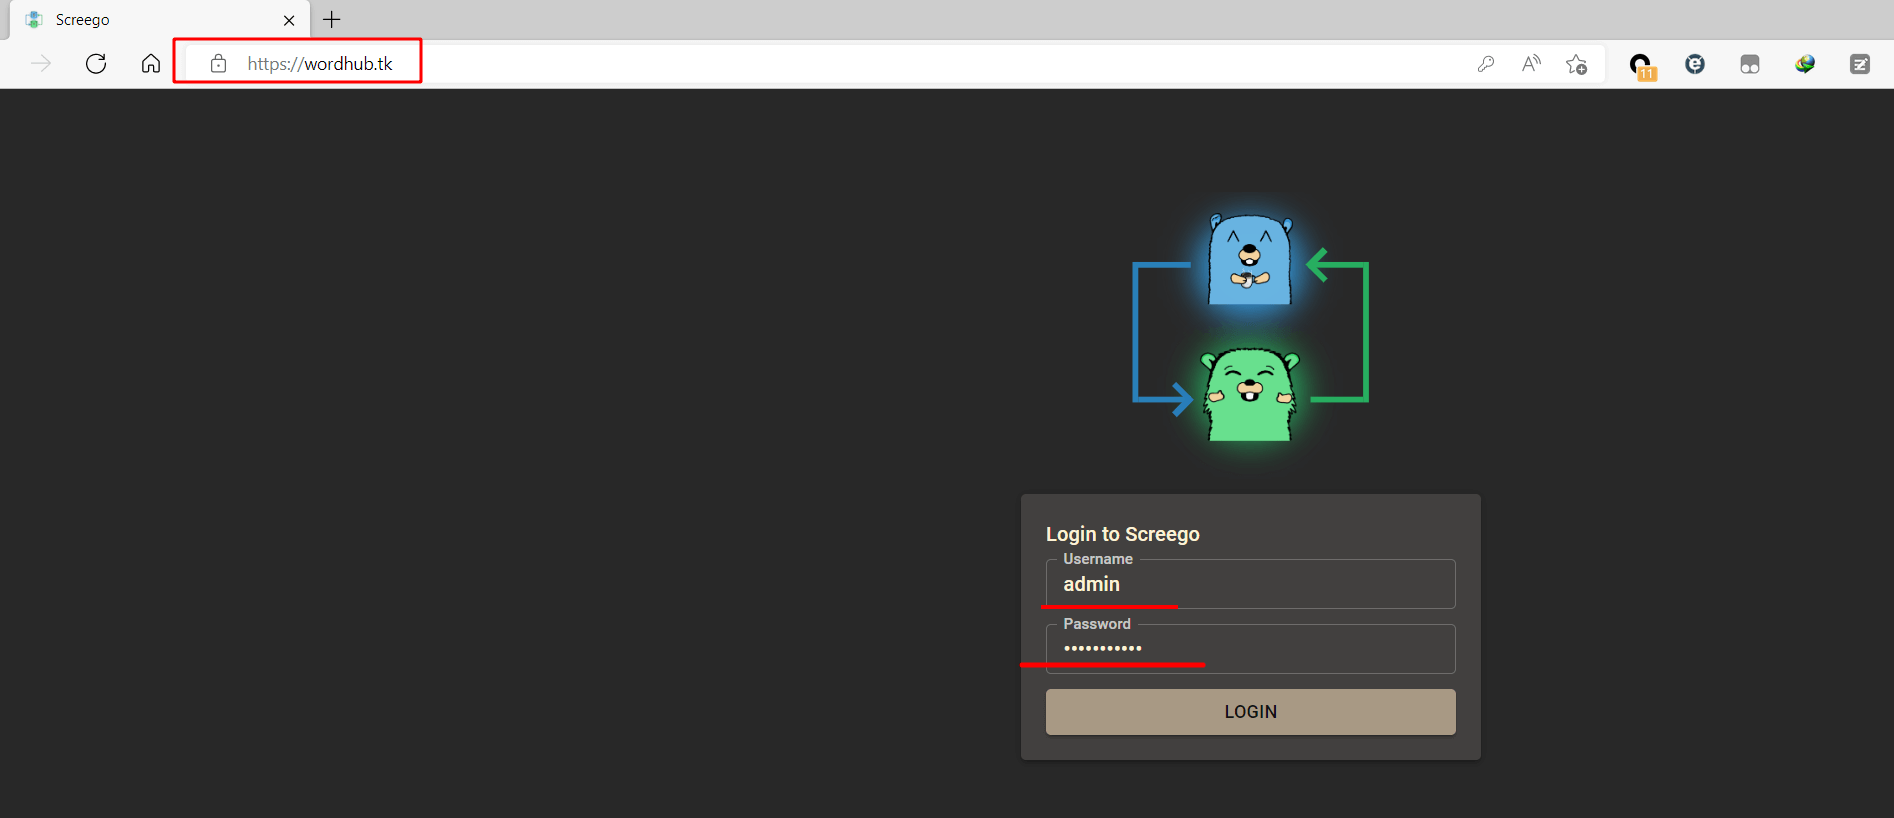Image resolution: width=1894 pixels, height=818 pixels.
Task: Open the extension with orange badge
Action: tap(1642, 66)
